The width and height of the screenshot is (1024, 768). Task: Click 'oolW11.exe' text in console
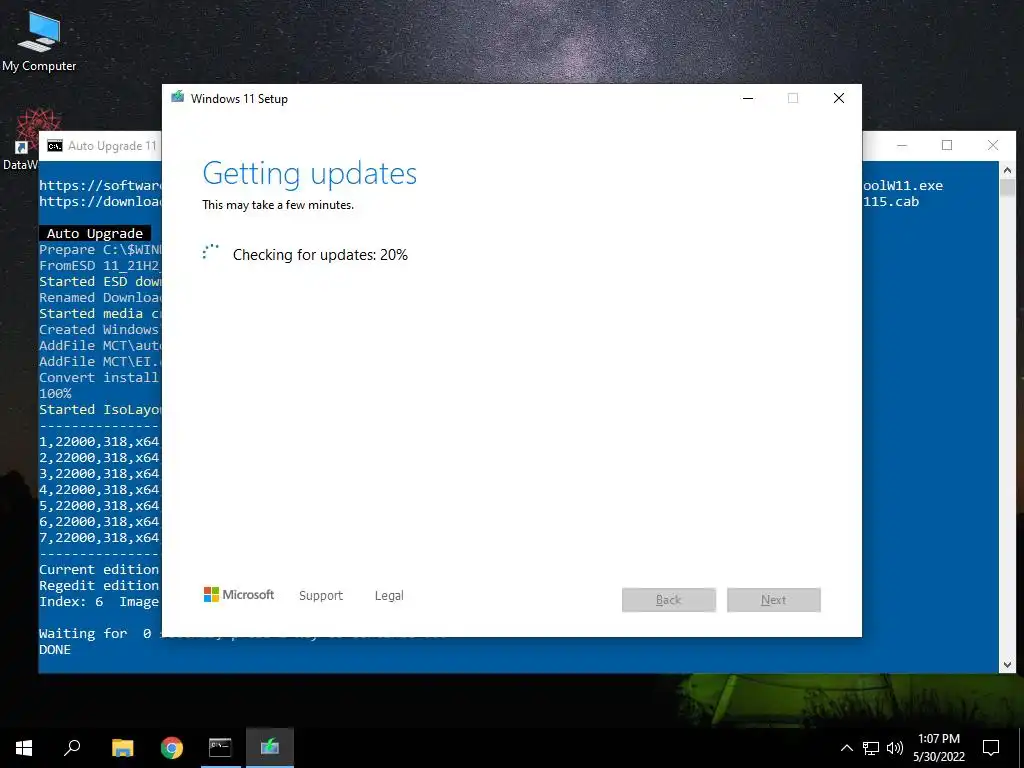point(903,185)
